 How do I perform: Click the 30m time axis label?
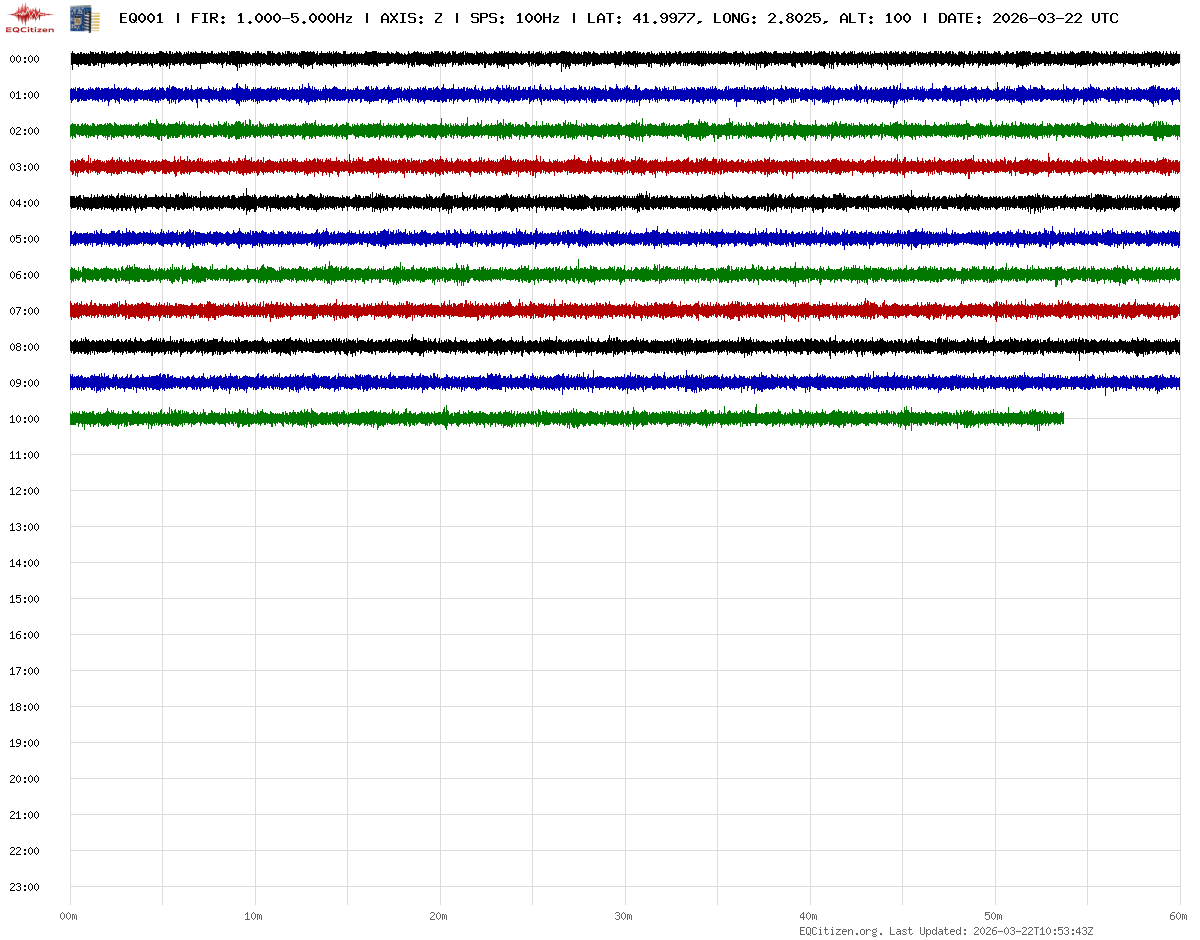[623, 916]
